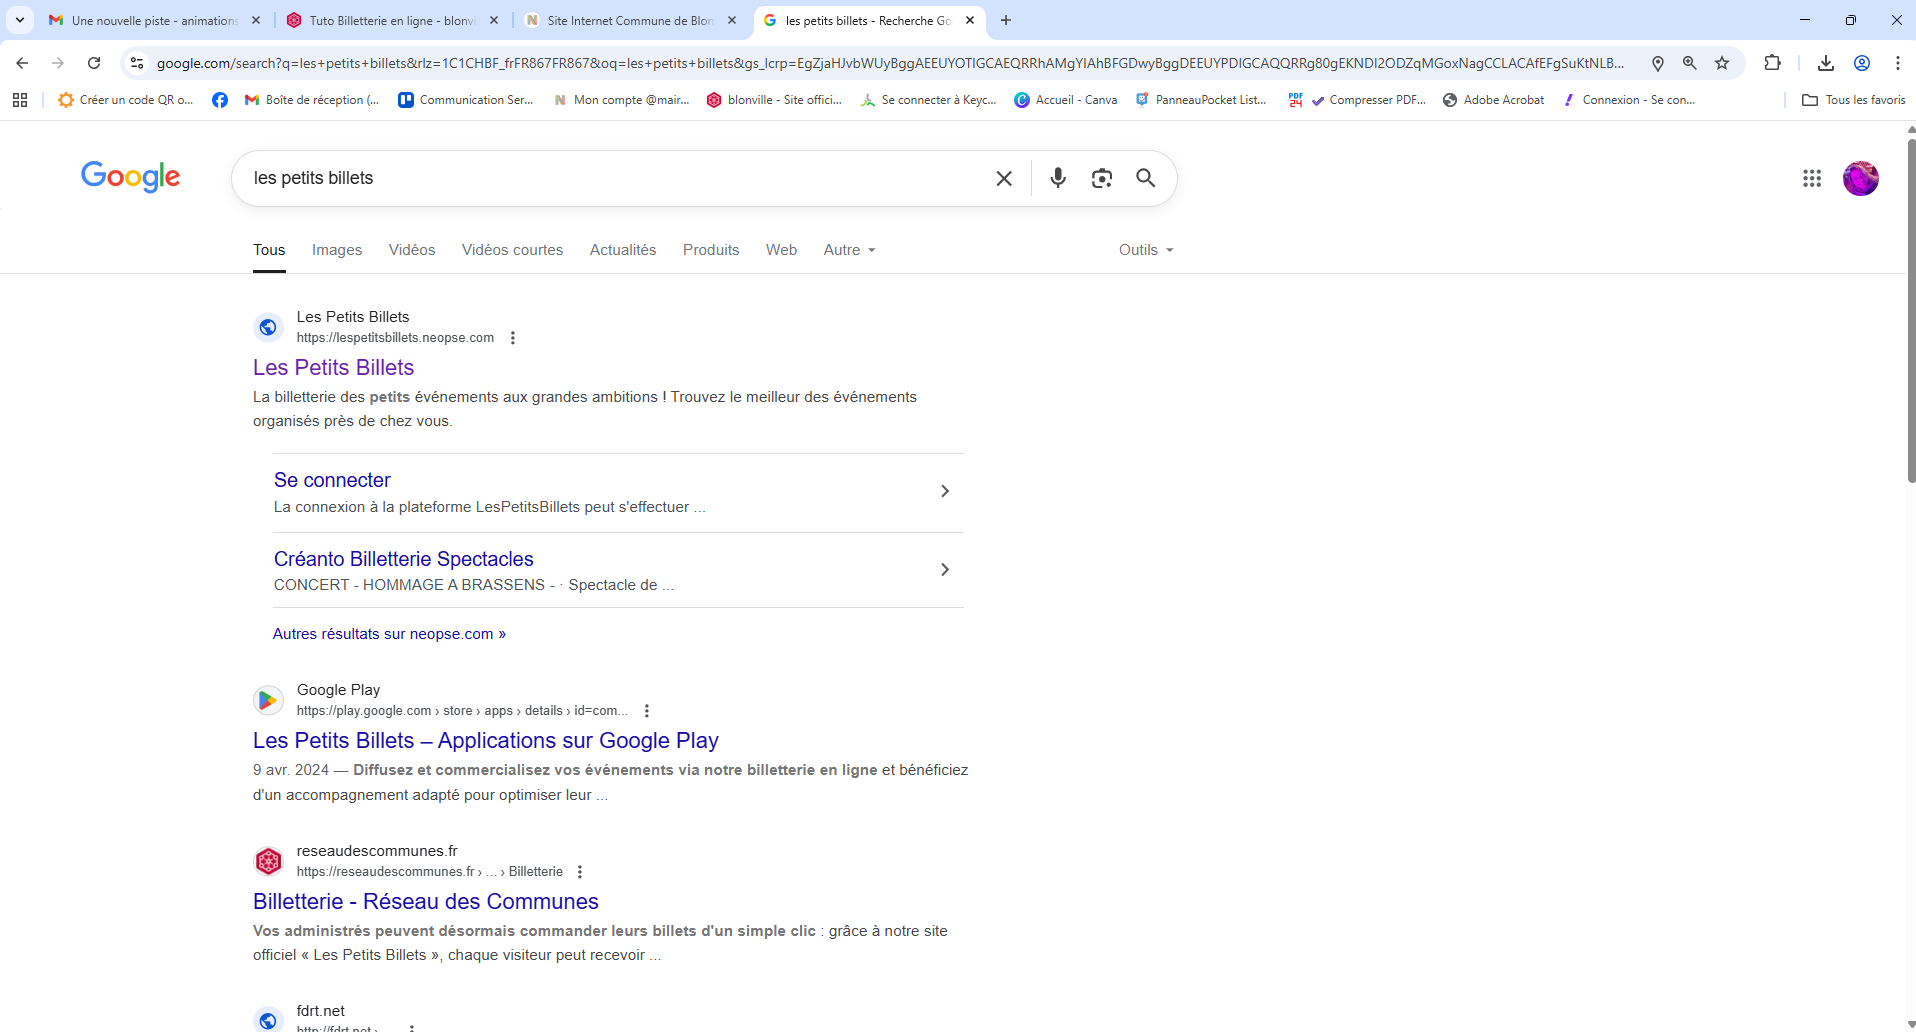Open PanneauPocket List... bookmark
Viewport: 1916px width, 1032px height.
(x=1201, y=100)
